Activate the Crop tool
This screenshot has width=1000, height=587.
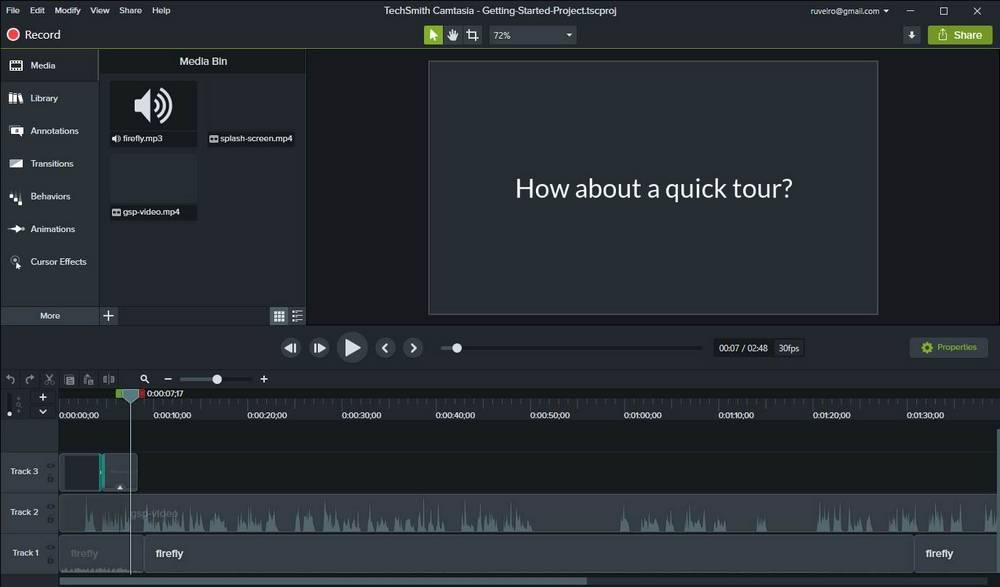(x=473, y=35)
